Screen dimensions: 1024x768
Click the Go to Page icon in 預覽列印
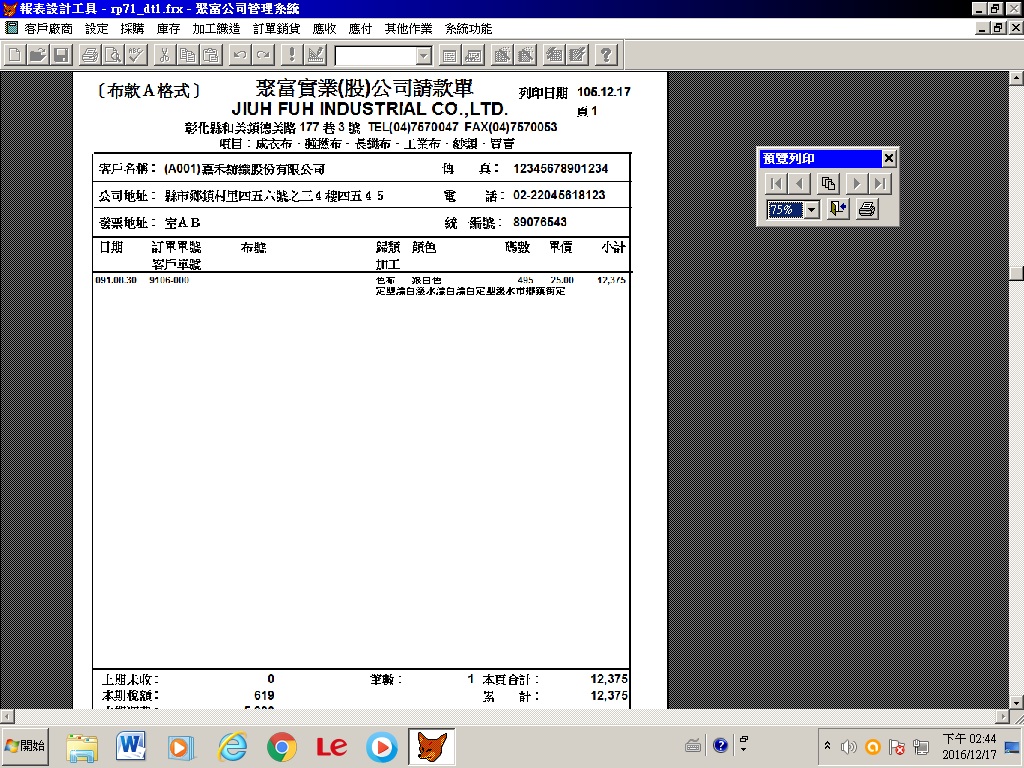[x=828, y=184]
